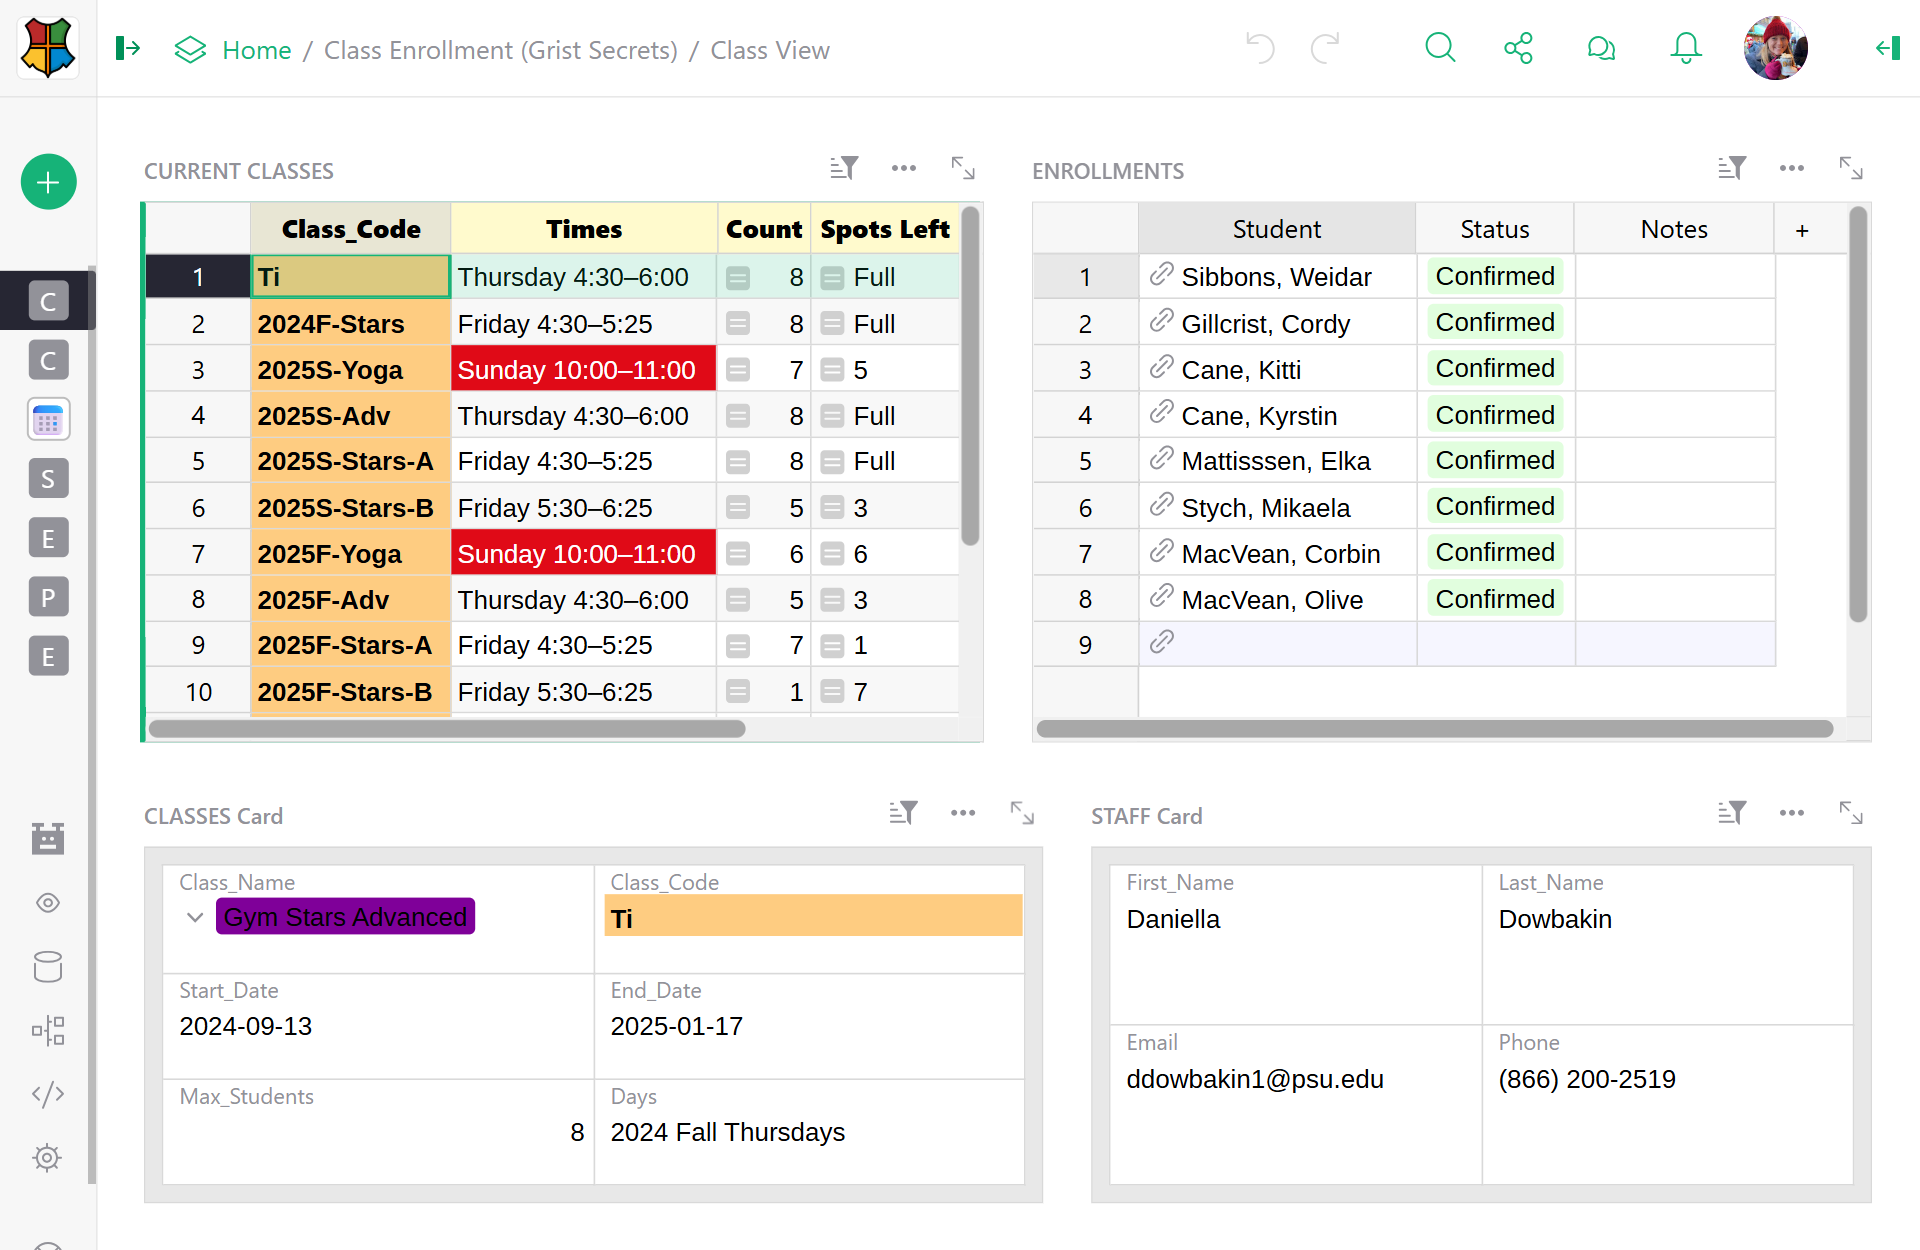Open the user avatar account menu
This screenshot has height=1250, width=1920.
[x=1775, y=48]
